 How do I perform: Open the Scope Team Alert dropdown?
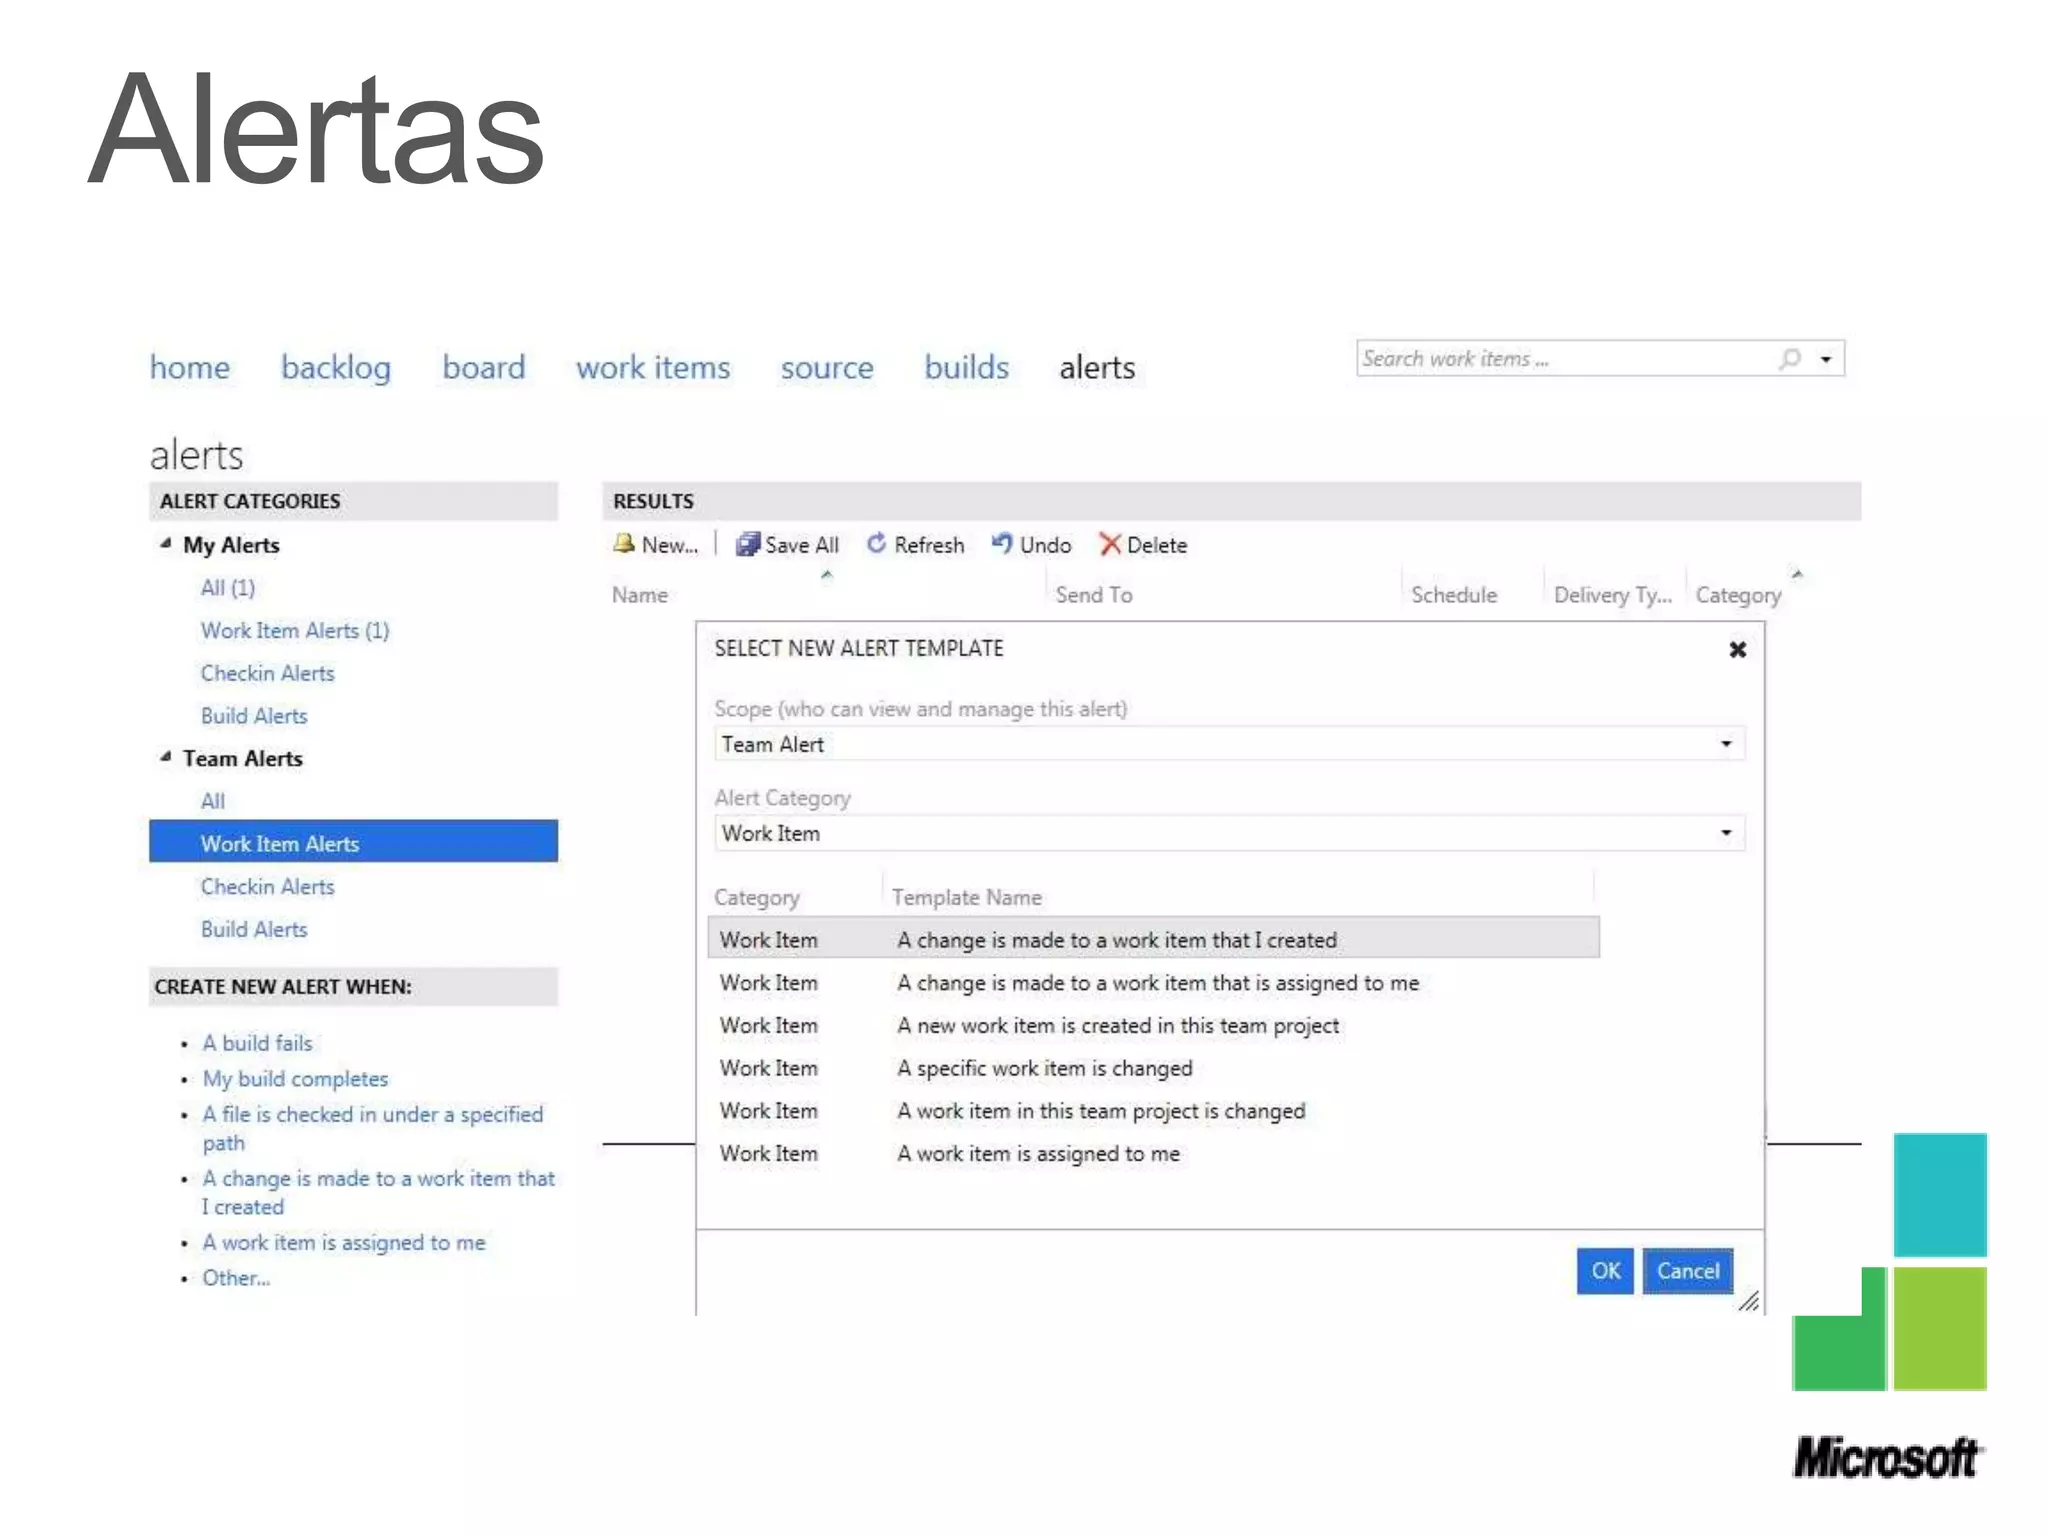point(1725,744)
